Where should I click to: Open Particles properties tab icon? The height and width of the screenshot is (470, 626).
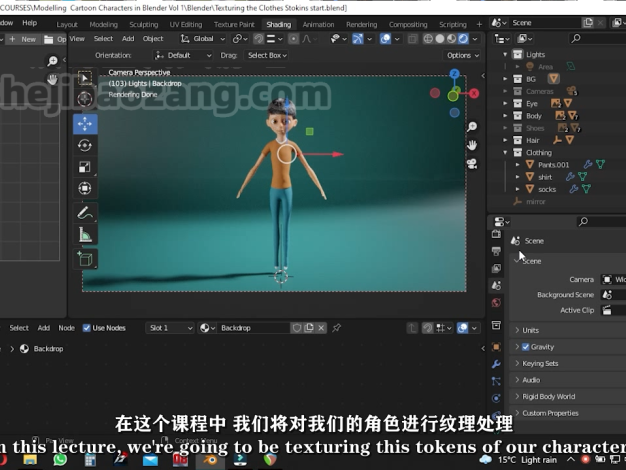pyautogui.click(x=496, y=381)
